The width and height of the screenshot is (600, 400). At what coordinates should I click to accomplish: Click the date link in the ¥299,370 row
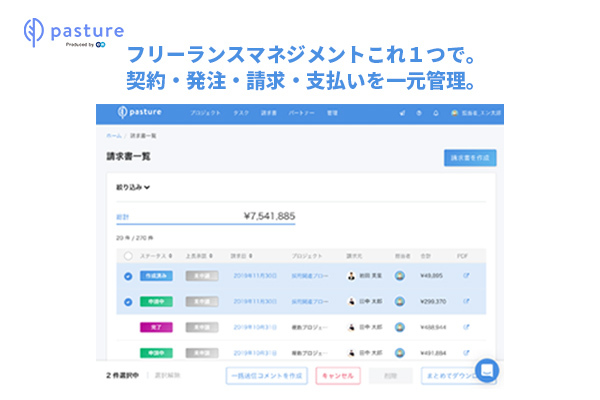(x=255, y=301)
